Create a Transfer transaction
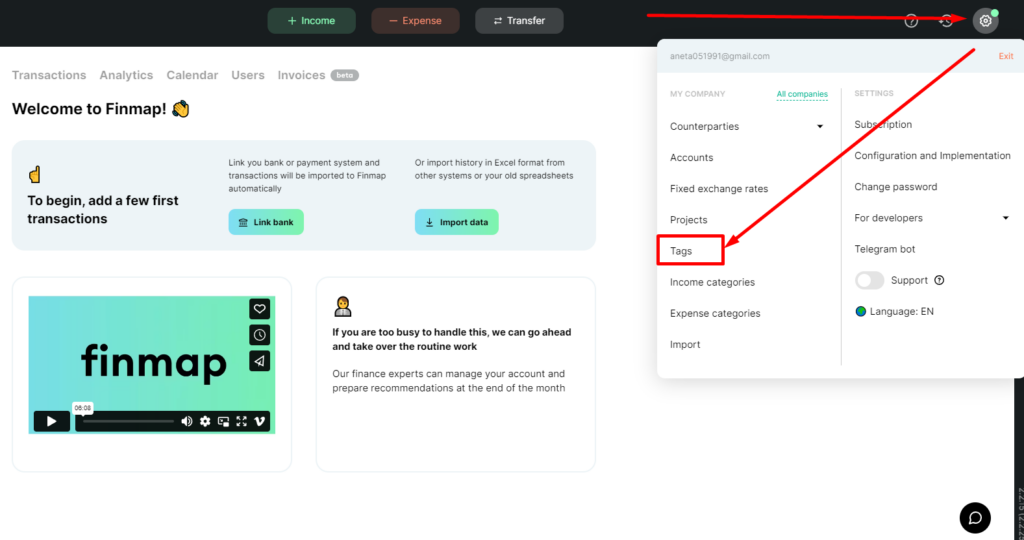The image size is (1024, 540). pyautogui.click(x=519, y=21)
